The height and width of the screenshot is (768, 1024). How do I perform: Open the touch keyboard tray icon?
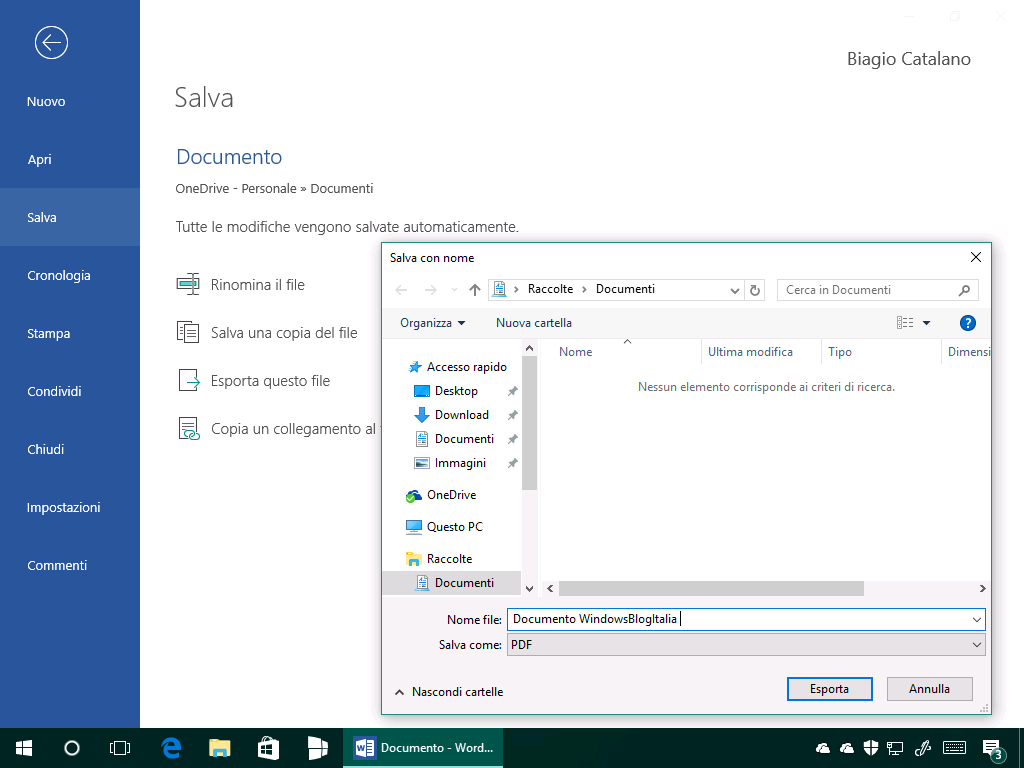point(955,748)
